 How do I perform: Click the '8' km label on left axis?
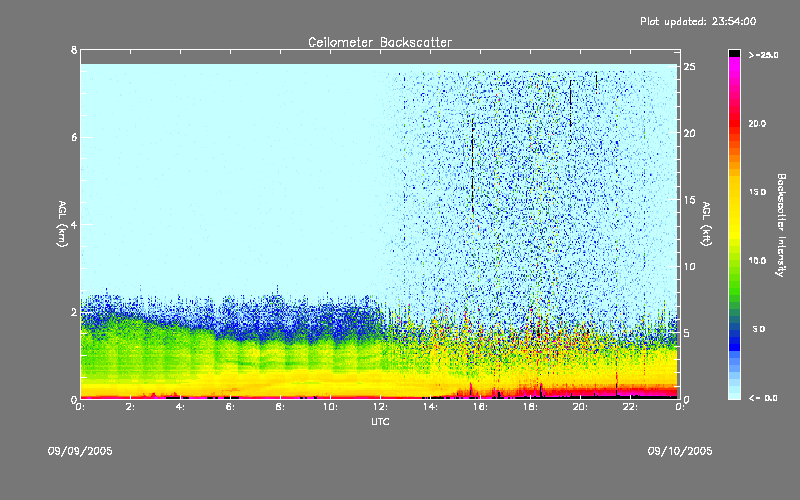(74, 50)
